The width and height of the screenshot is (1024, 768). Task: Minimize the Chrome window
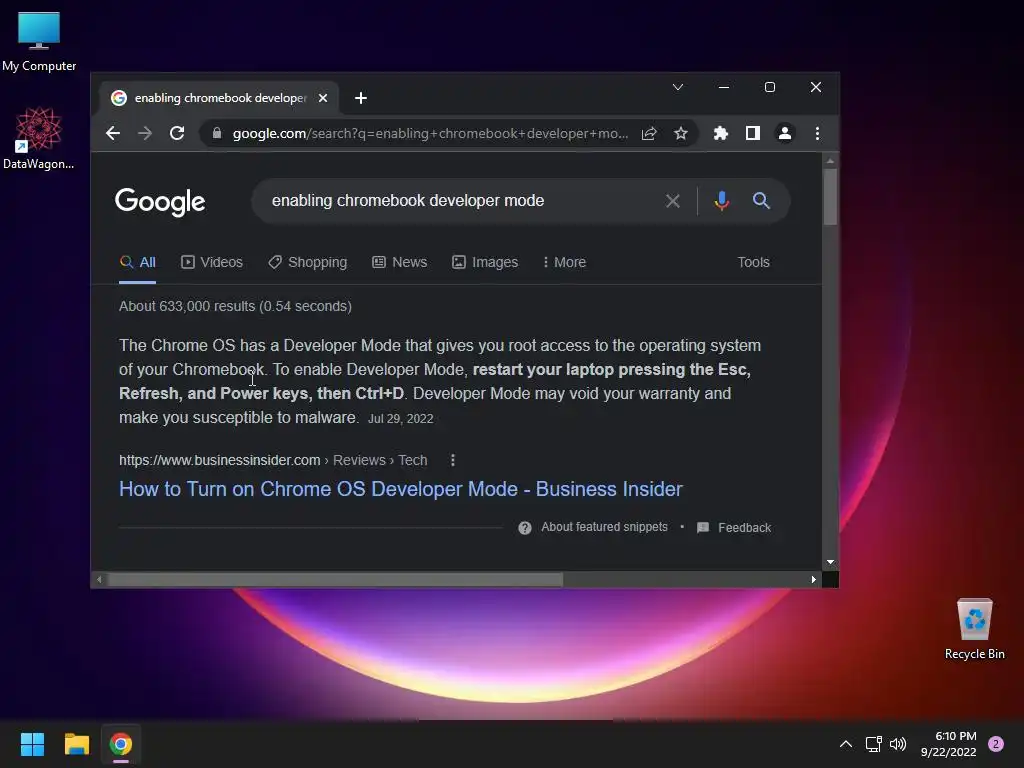click(x=724, y=87)
